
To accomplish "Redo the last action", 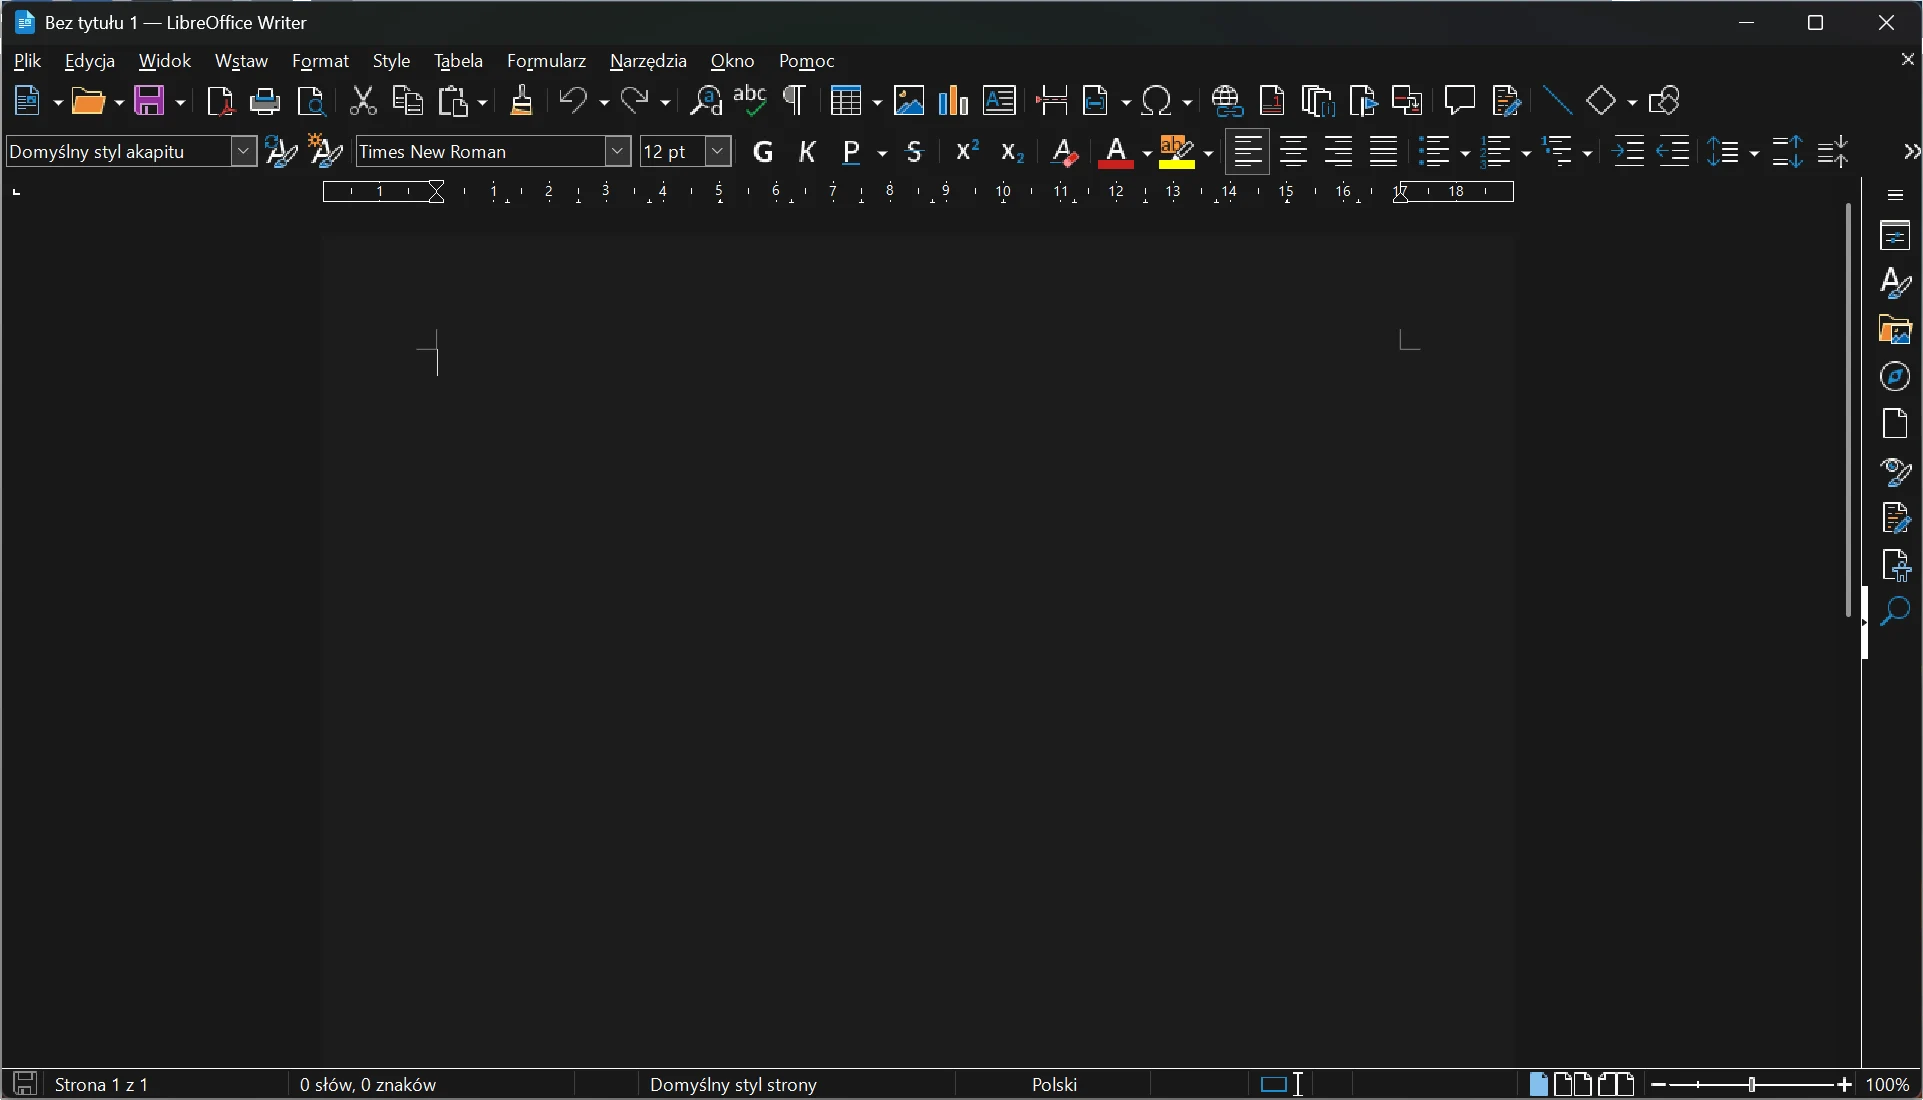I will tap(637, 101).
